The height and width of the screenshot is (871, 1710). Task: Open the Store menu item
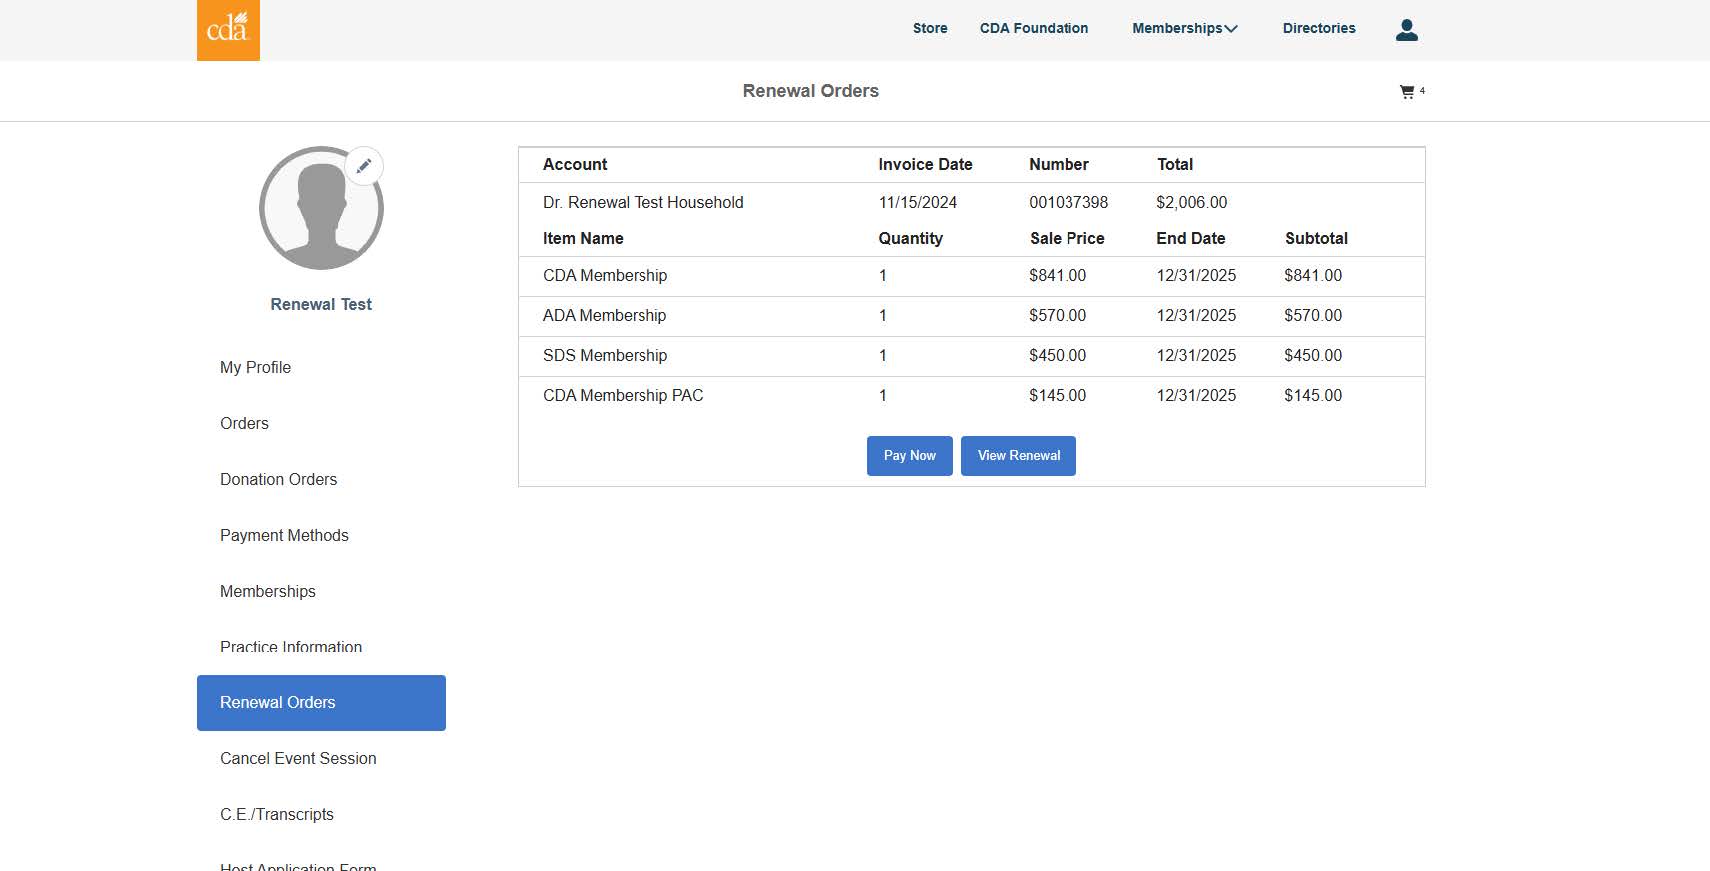tap(930, 28)
